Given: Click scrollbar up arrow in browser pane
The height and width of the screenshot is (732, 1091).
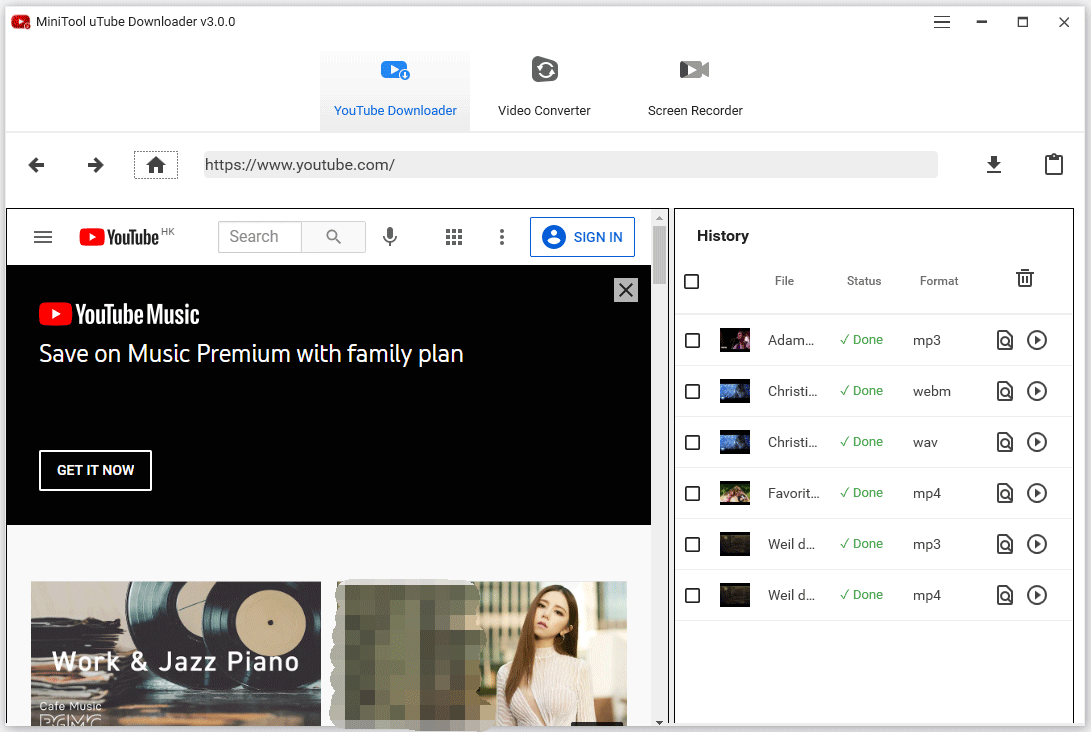Looking at the screenshot, I should [x=659, y=218].
